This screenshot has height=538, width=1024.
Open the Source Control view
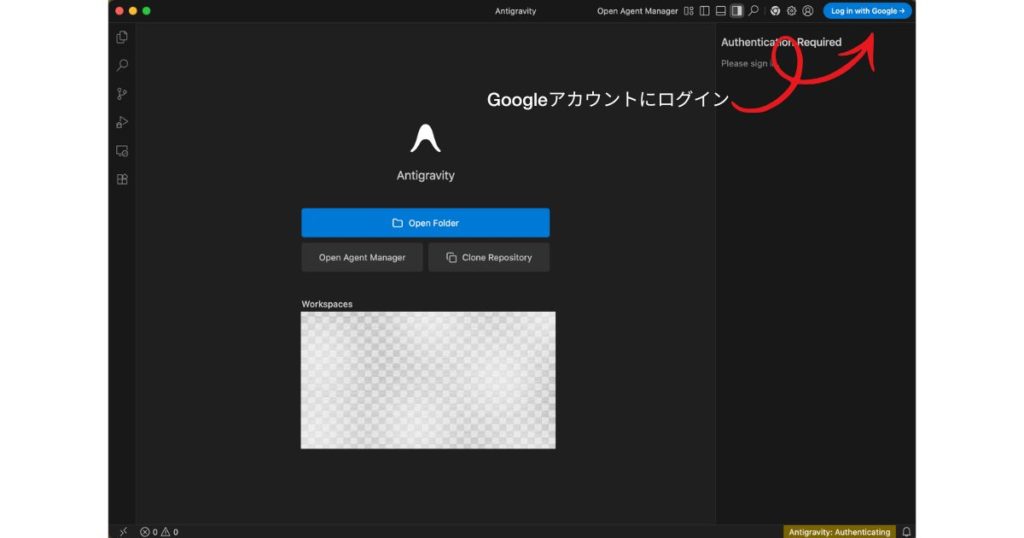point(122,94)
